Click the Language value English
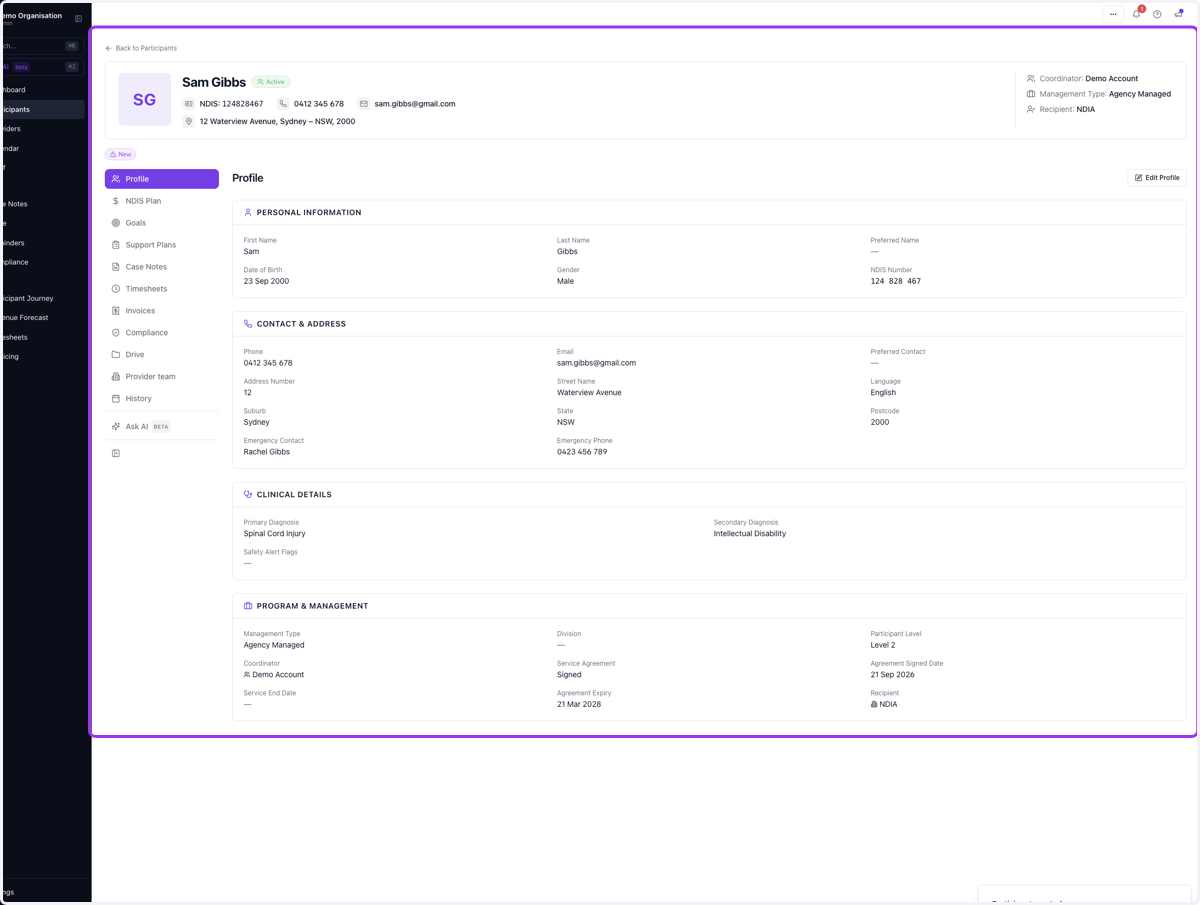Viewport: 1200px width, 905px height. coord(883,393)
